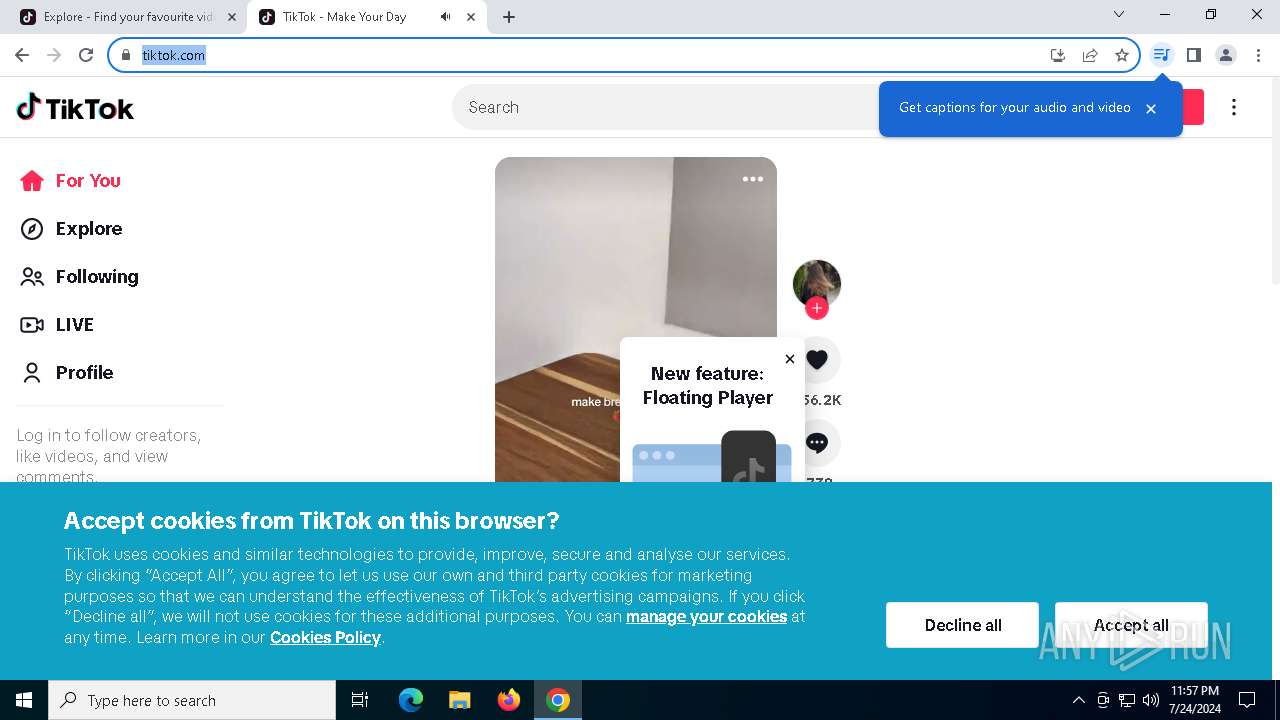
Task: Open Chrome from taskbar
Action: pos(558,700)
